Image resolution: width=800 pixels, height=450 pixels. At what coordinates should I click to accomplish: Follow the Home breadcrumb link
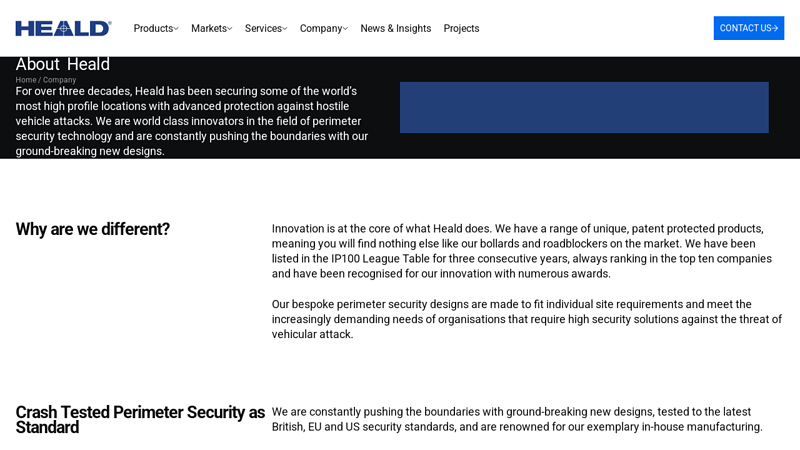pos(26,80)
